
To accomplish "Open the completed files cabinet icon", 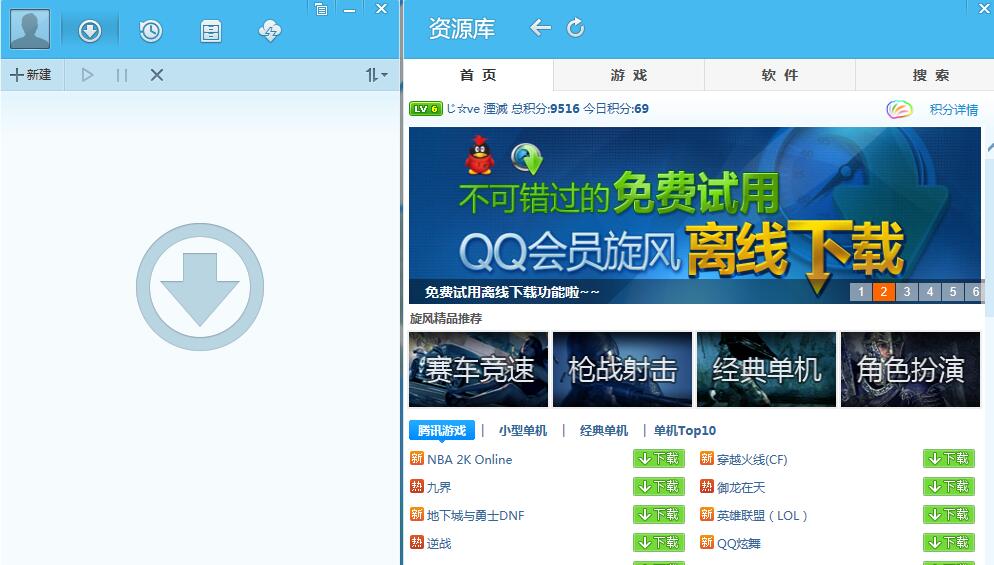I will coord(210,31).
